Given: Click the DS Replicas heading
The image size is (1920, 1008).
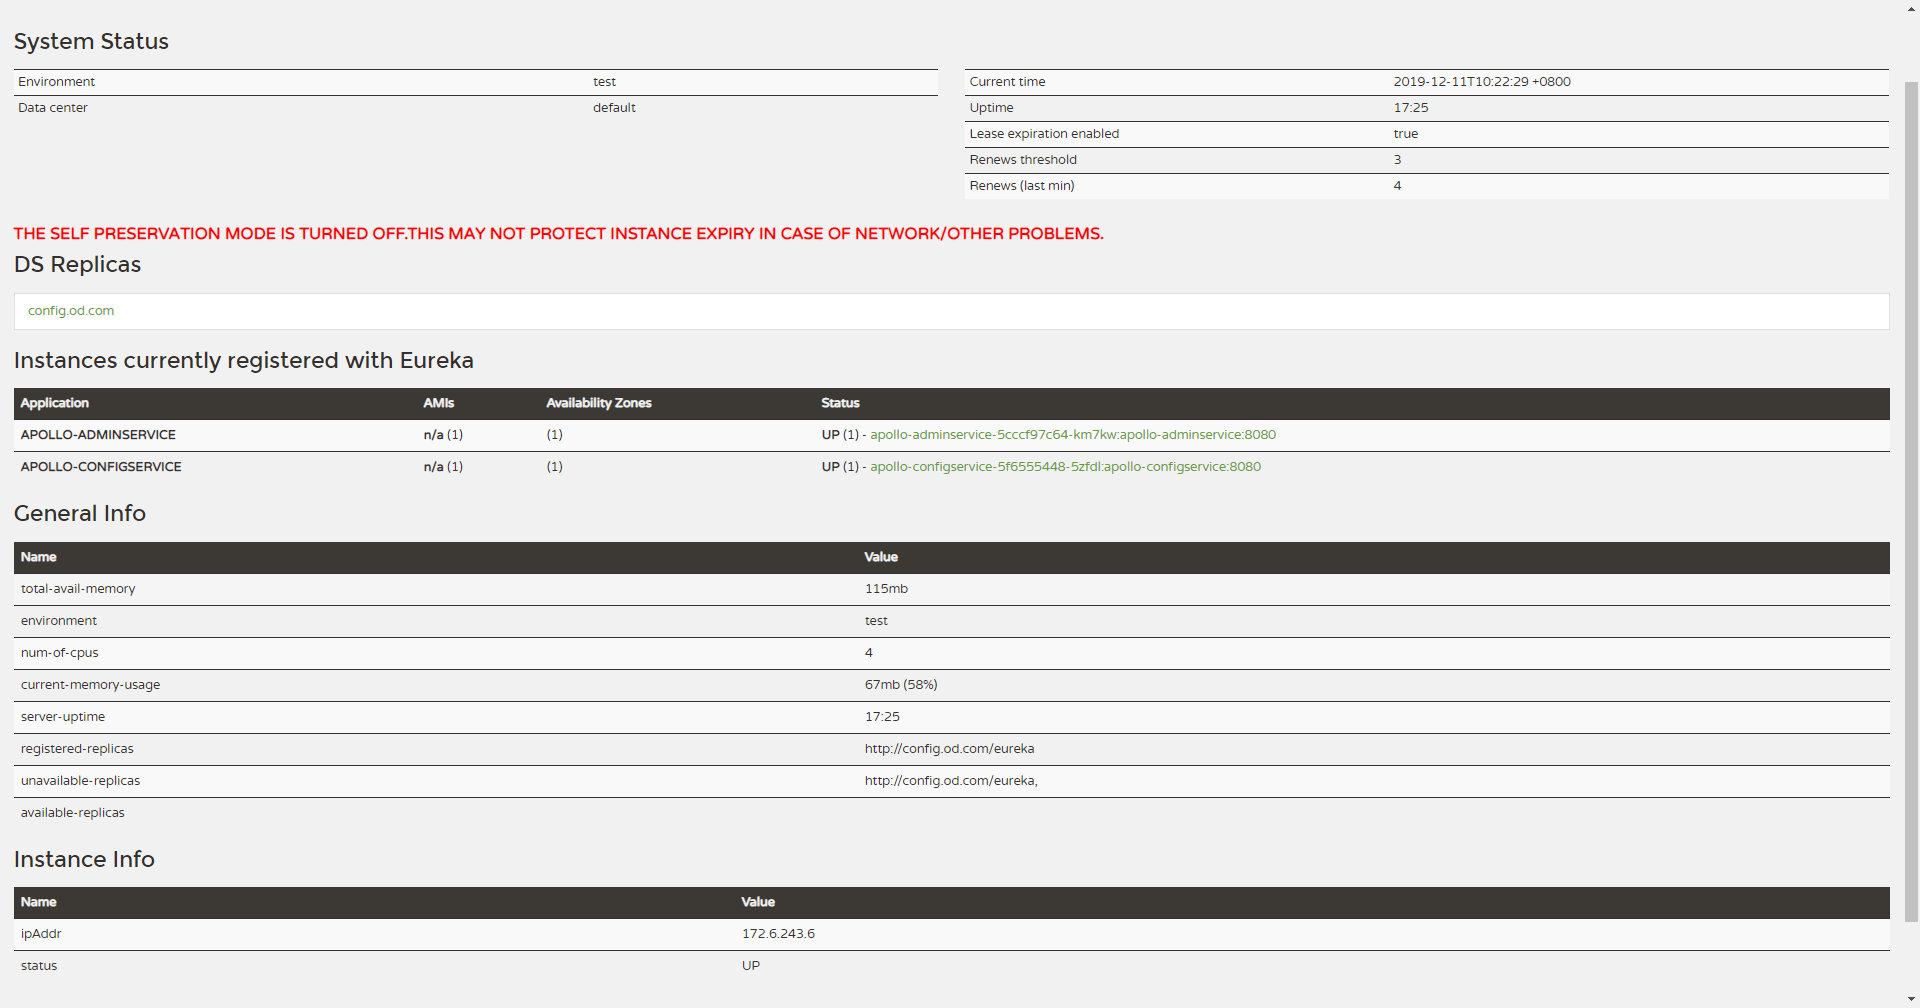Looking at the screenshot, I should [x=77, y=264].
